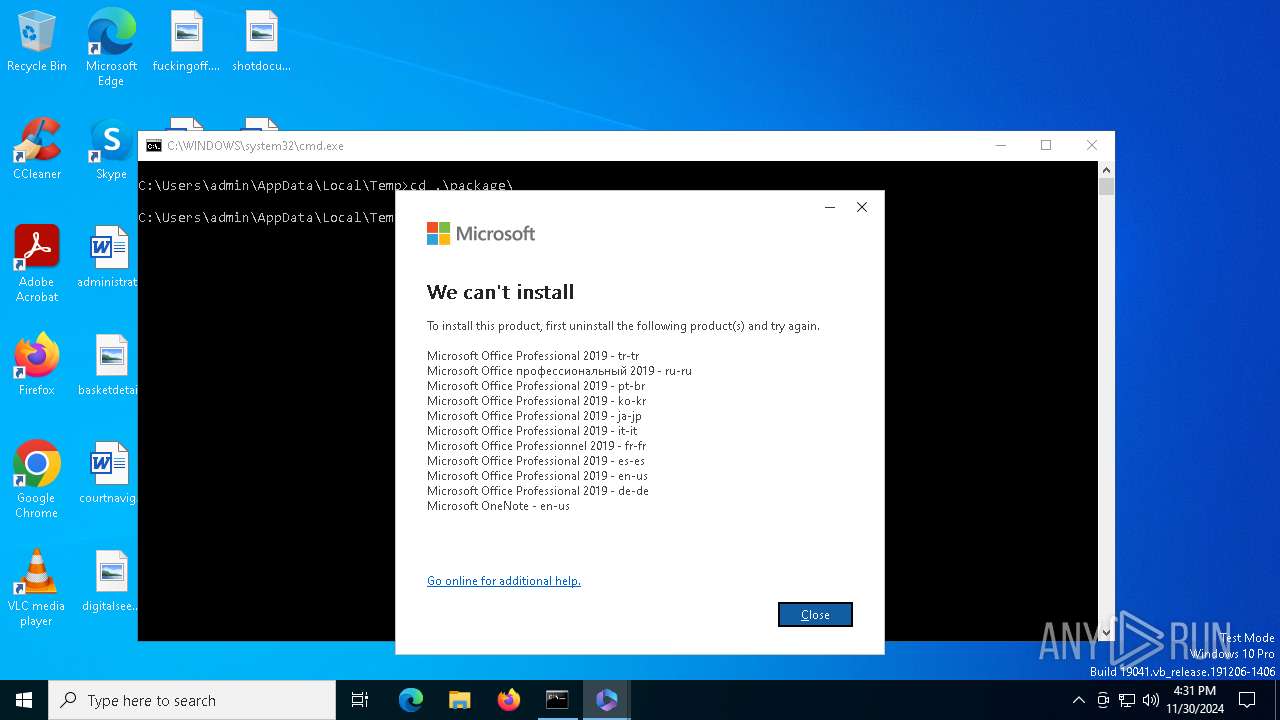Viewport: 1280px width, 720px height.
Task: Click the 'We can't install' heading
Action: [500, 292]
